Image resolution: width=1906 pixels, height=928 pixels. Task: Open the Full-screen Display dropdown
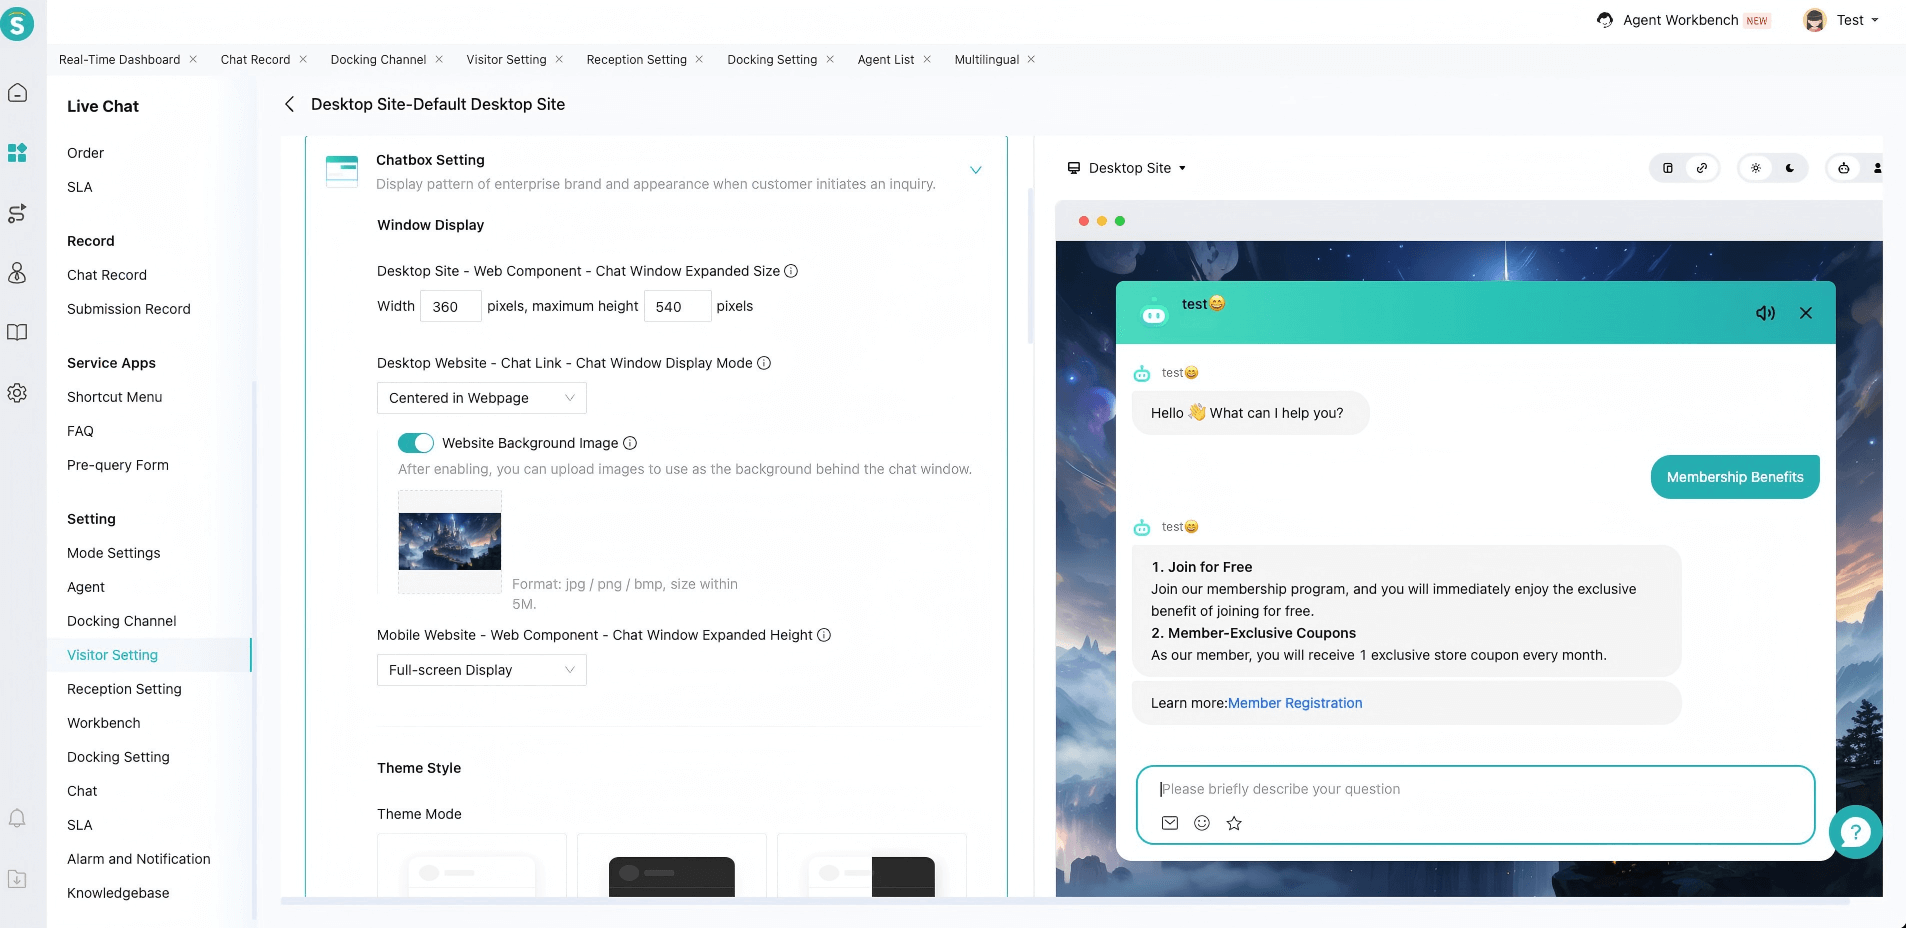click(481, 670)
